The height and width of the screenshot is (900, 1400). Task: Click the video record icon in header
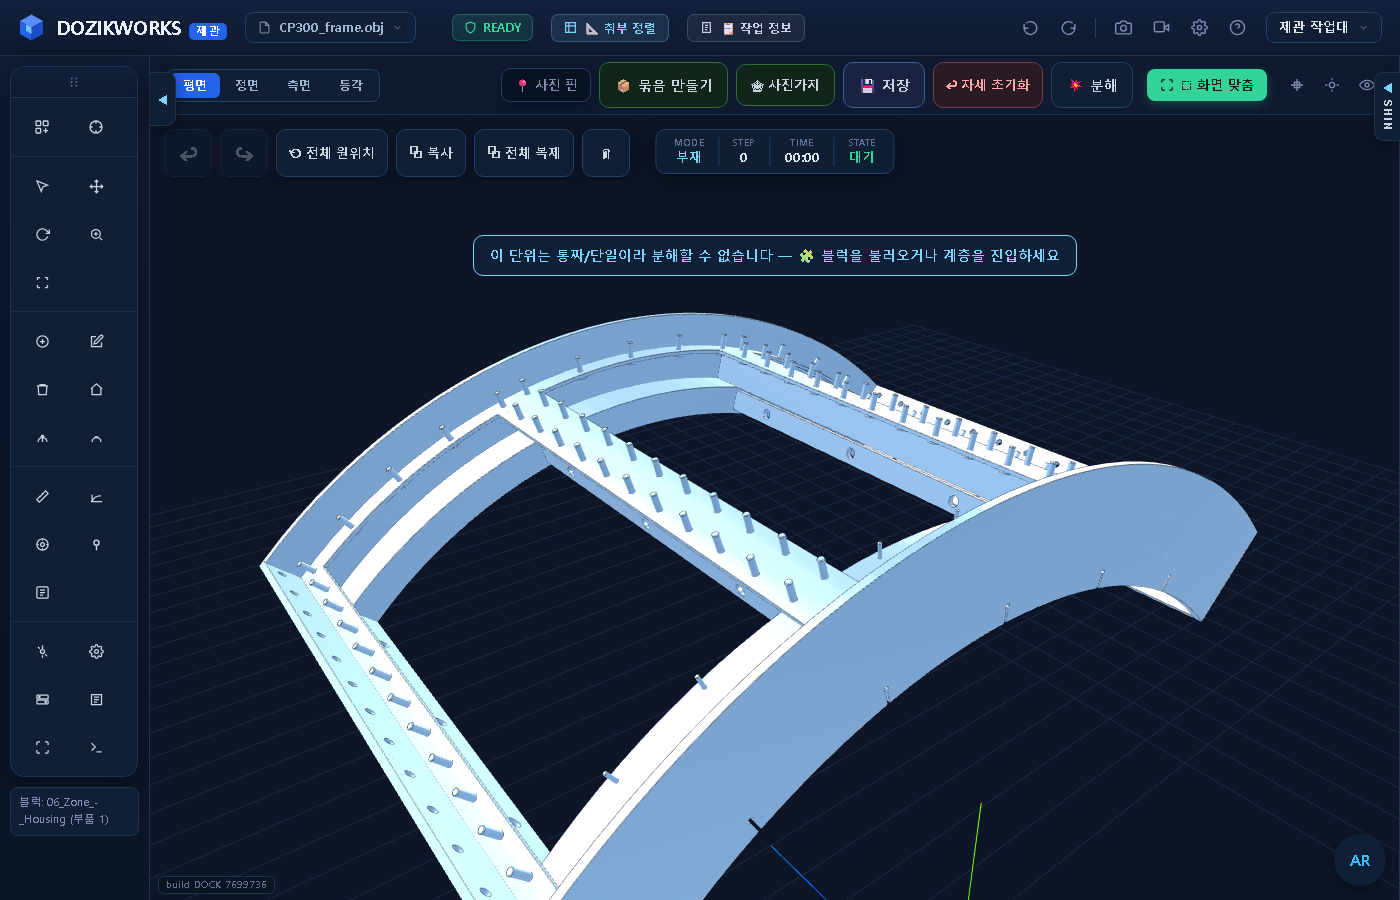click(1162, 28)
